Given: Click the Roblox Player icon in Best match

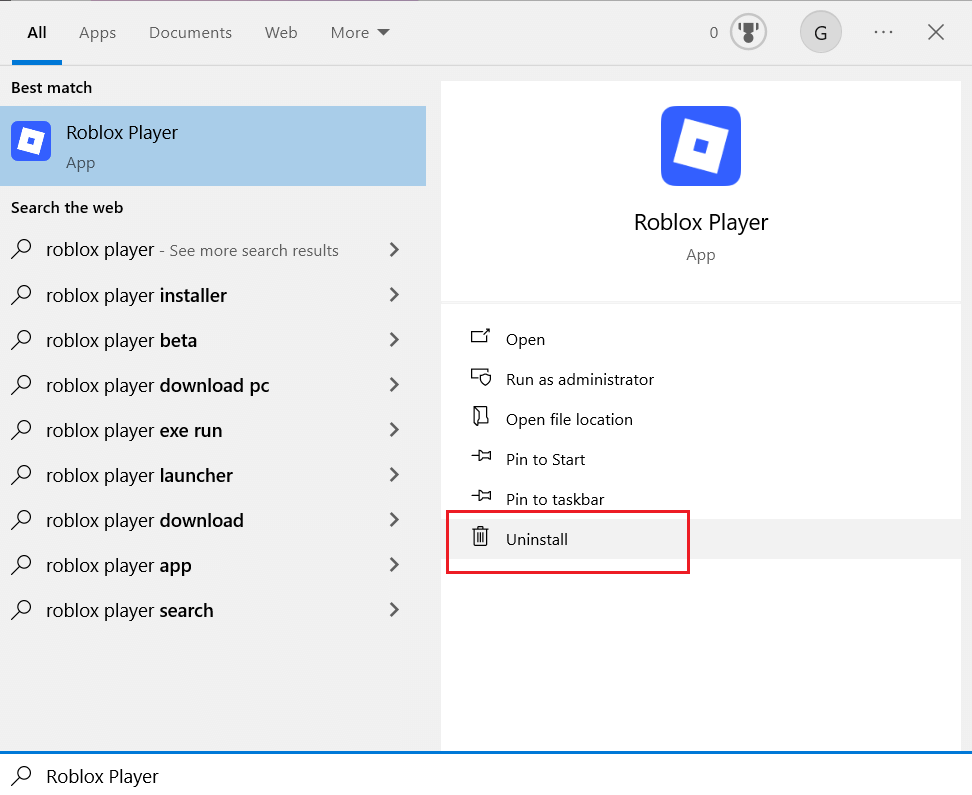Looking at the screenshot, I should 31,141.
